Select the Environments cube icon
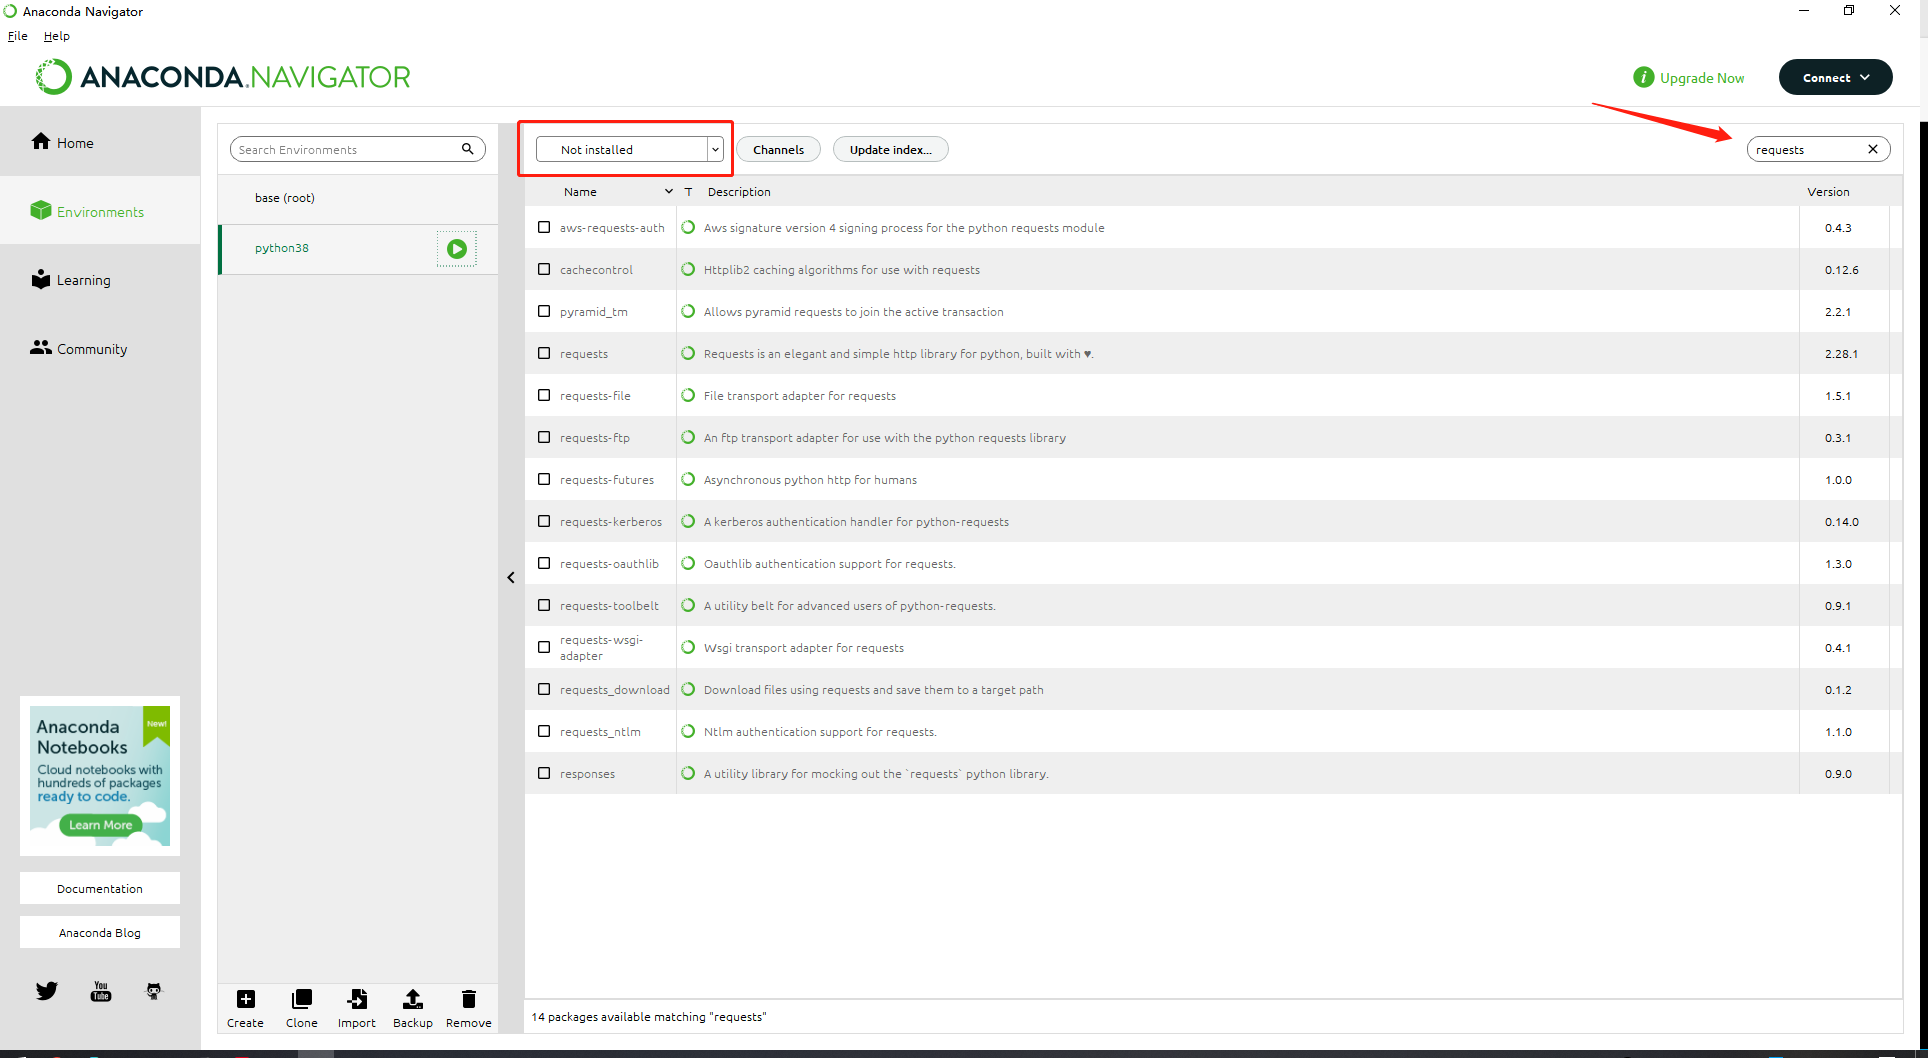The width and height of the screenshot is (1928, 1058). click(41, 210)
